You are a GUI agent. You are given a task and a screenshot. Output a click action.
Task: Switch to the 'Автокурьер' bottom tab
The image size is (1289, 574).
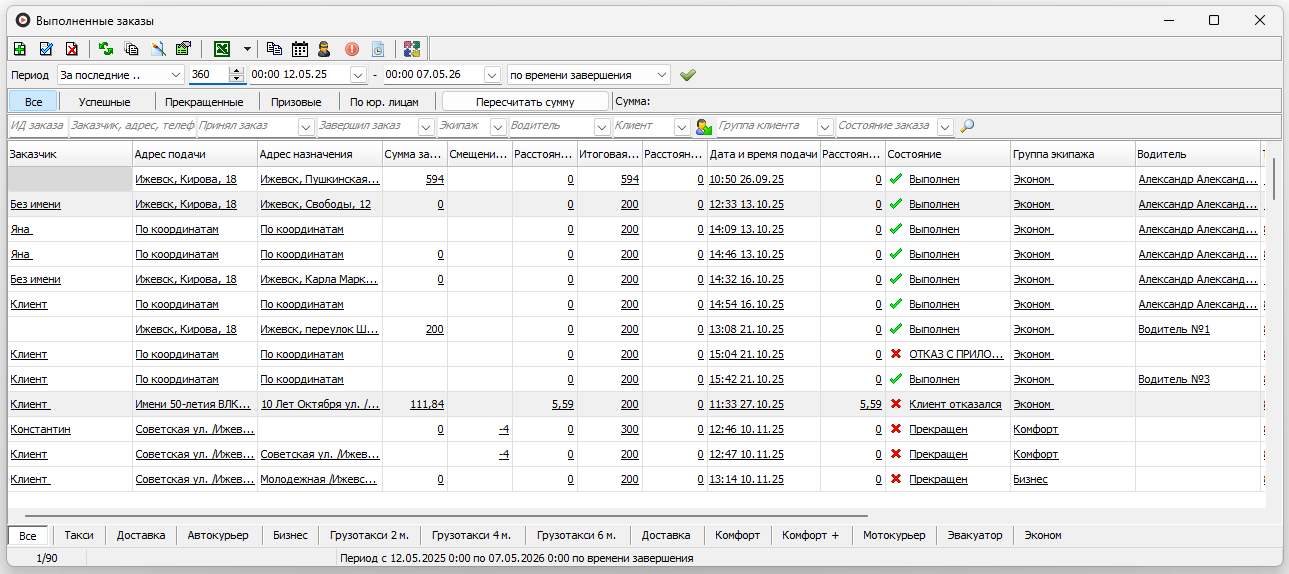tap(218, 535)
